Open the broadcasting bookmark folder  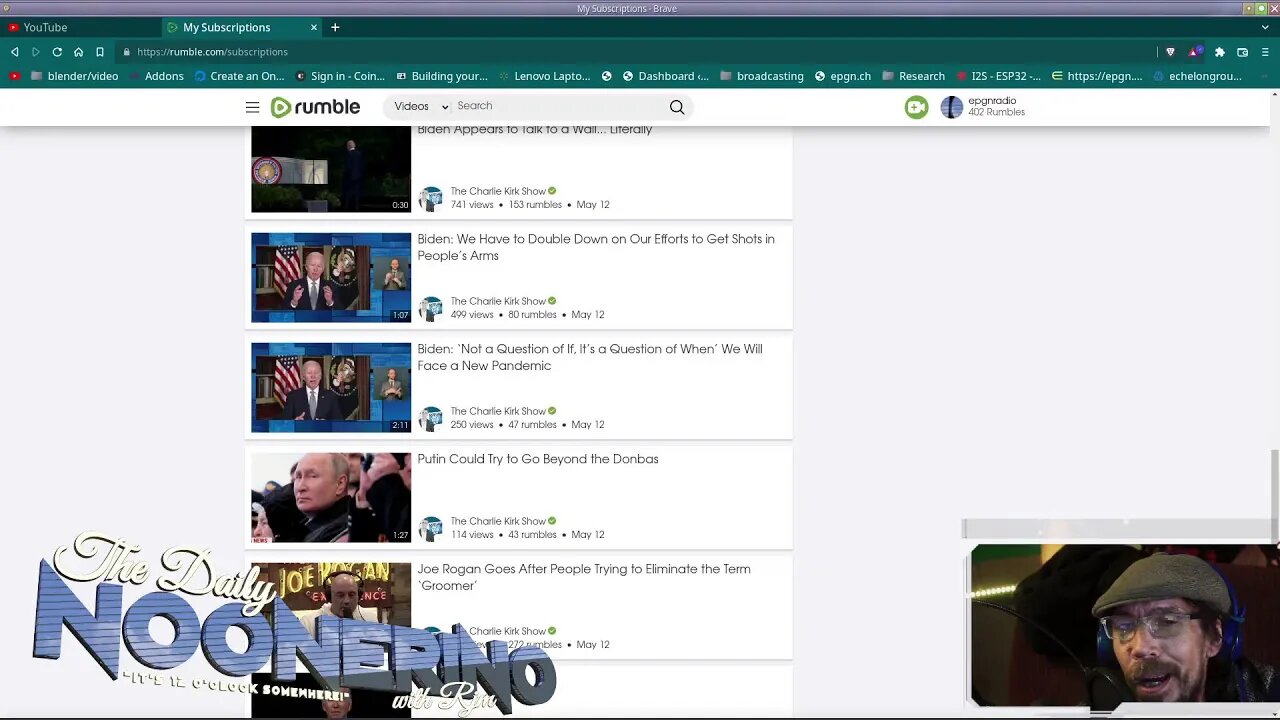[761, 76]
